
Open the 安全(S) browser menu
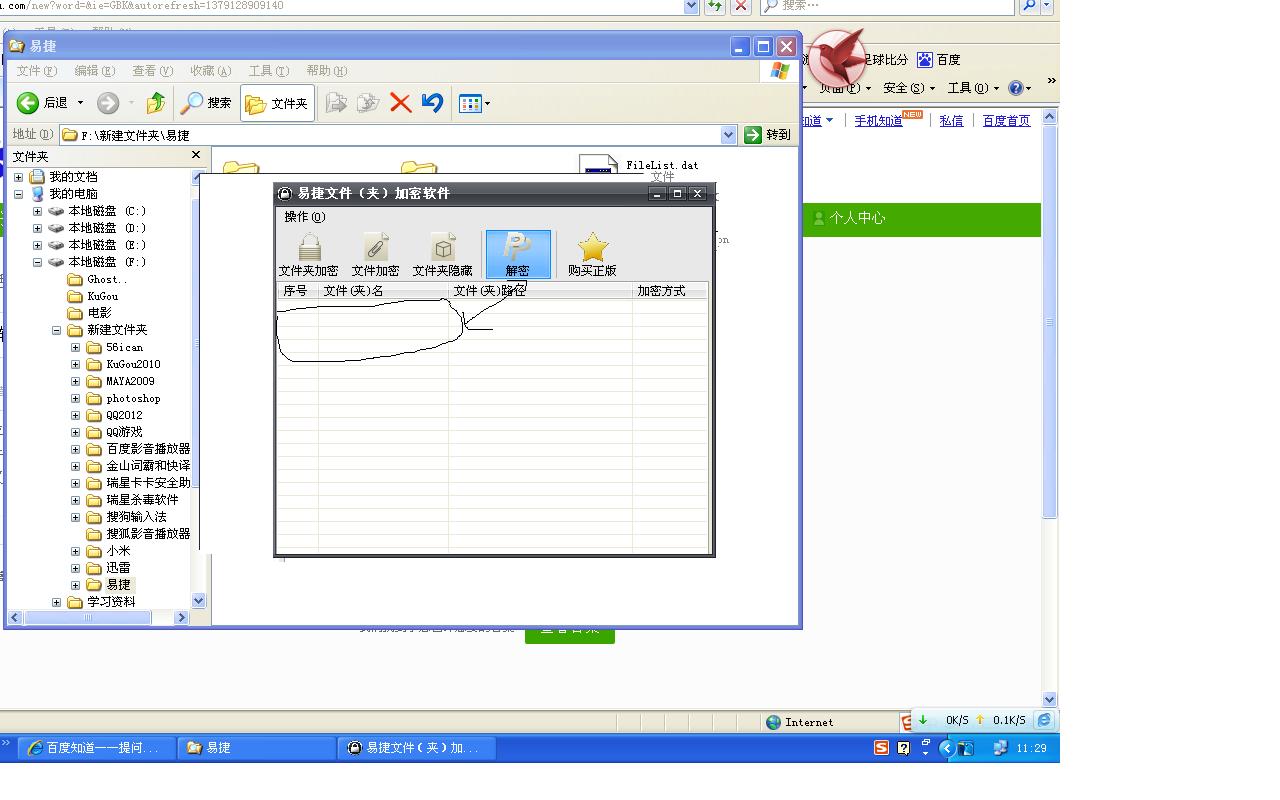click(x=908, y=88)
